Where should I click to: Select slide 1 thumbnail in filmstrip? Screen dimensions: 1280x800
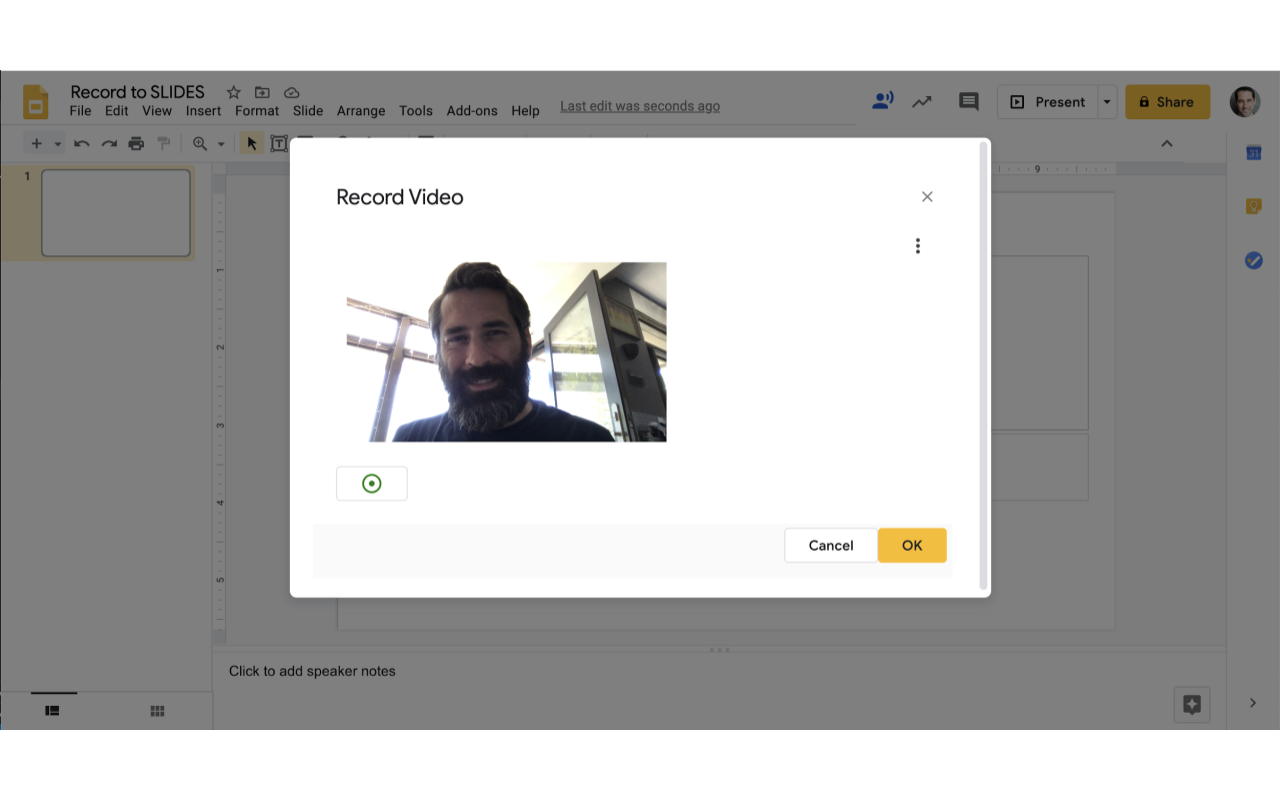pyautogui.click(x=116, y=213)
